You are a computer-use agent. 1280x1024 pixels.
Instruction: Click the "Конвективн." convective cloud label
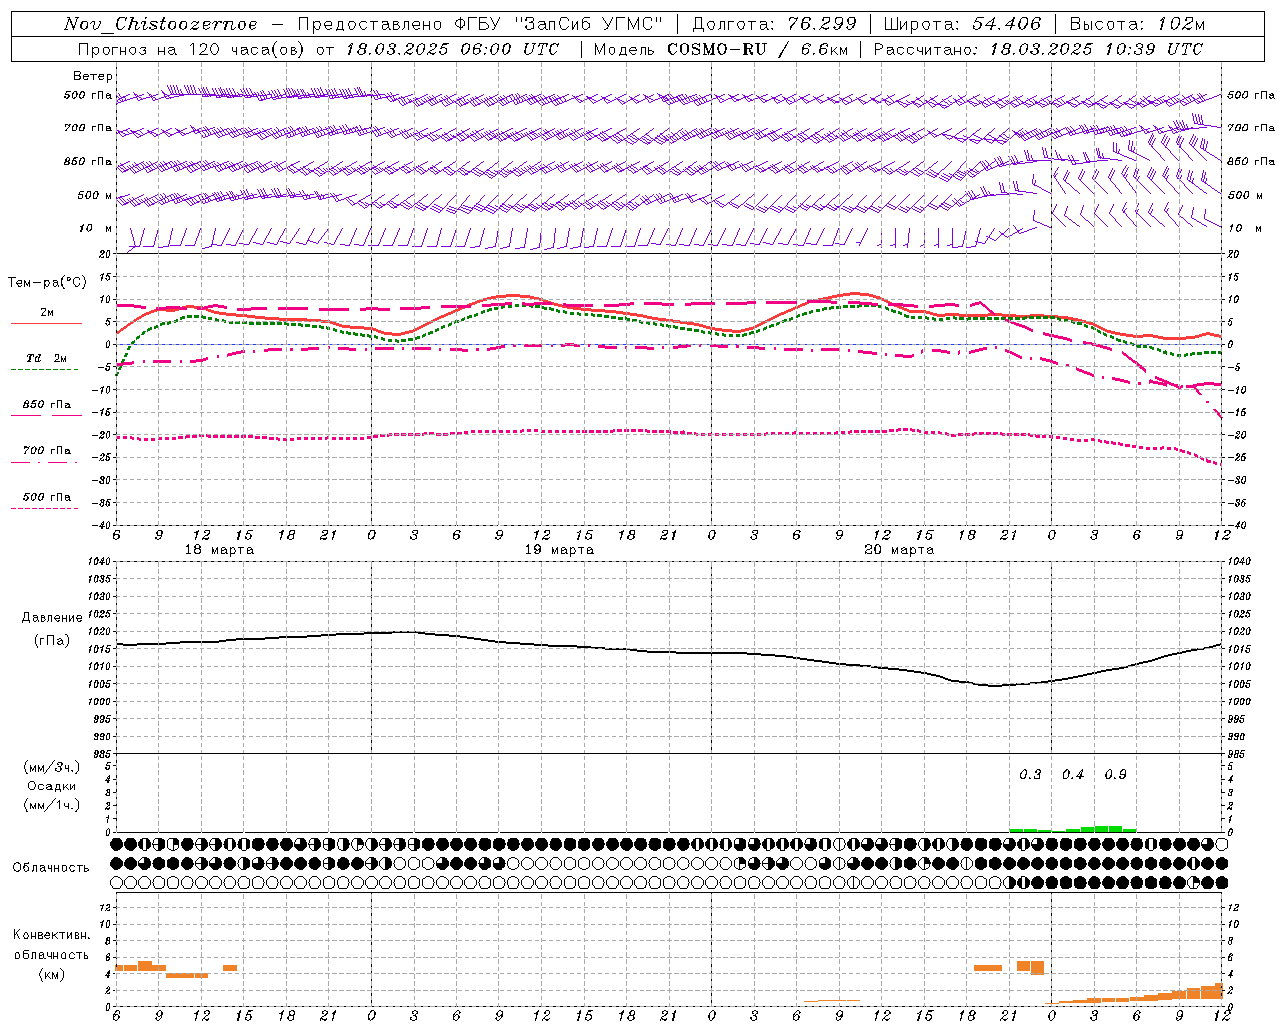click(x=52, y=935)
